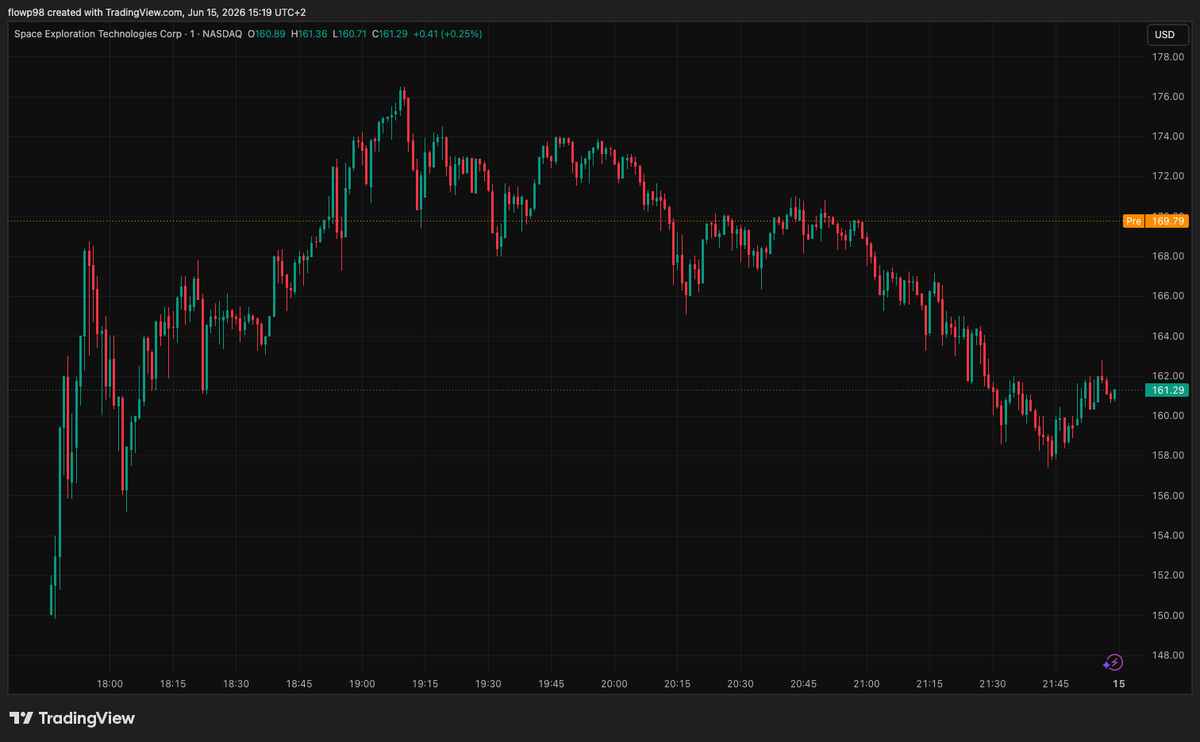Click the Space Exploration Technologies Corp title
Image resolution: width=1200 pixels, height=742 pixels.
98,34
